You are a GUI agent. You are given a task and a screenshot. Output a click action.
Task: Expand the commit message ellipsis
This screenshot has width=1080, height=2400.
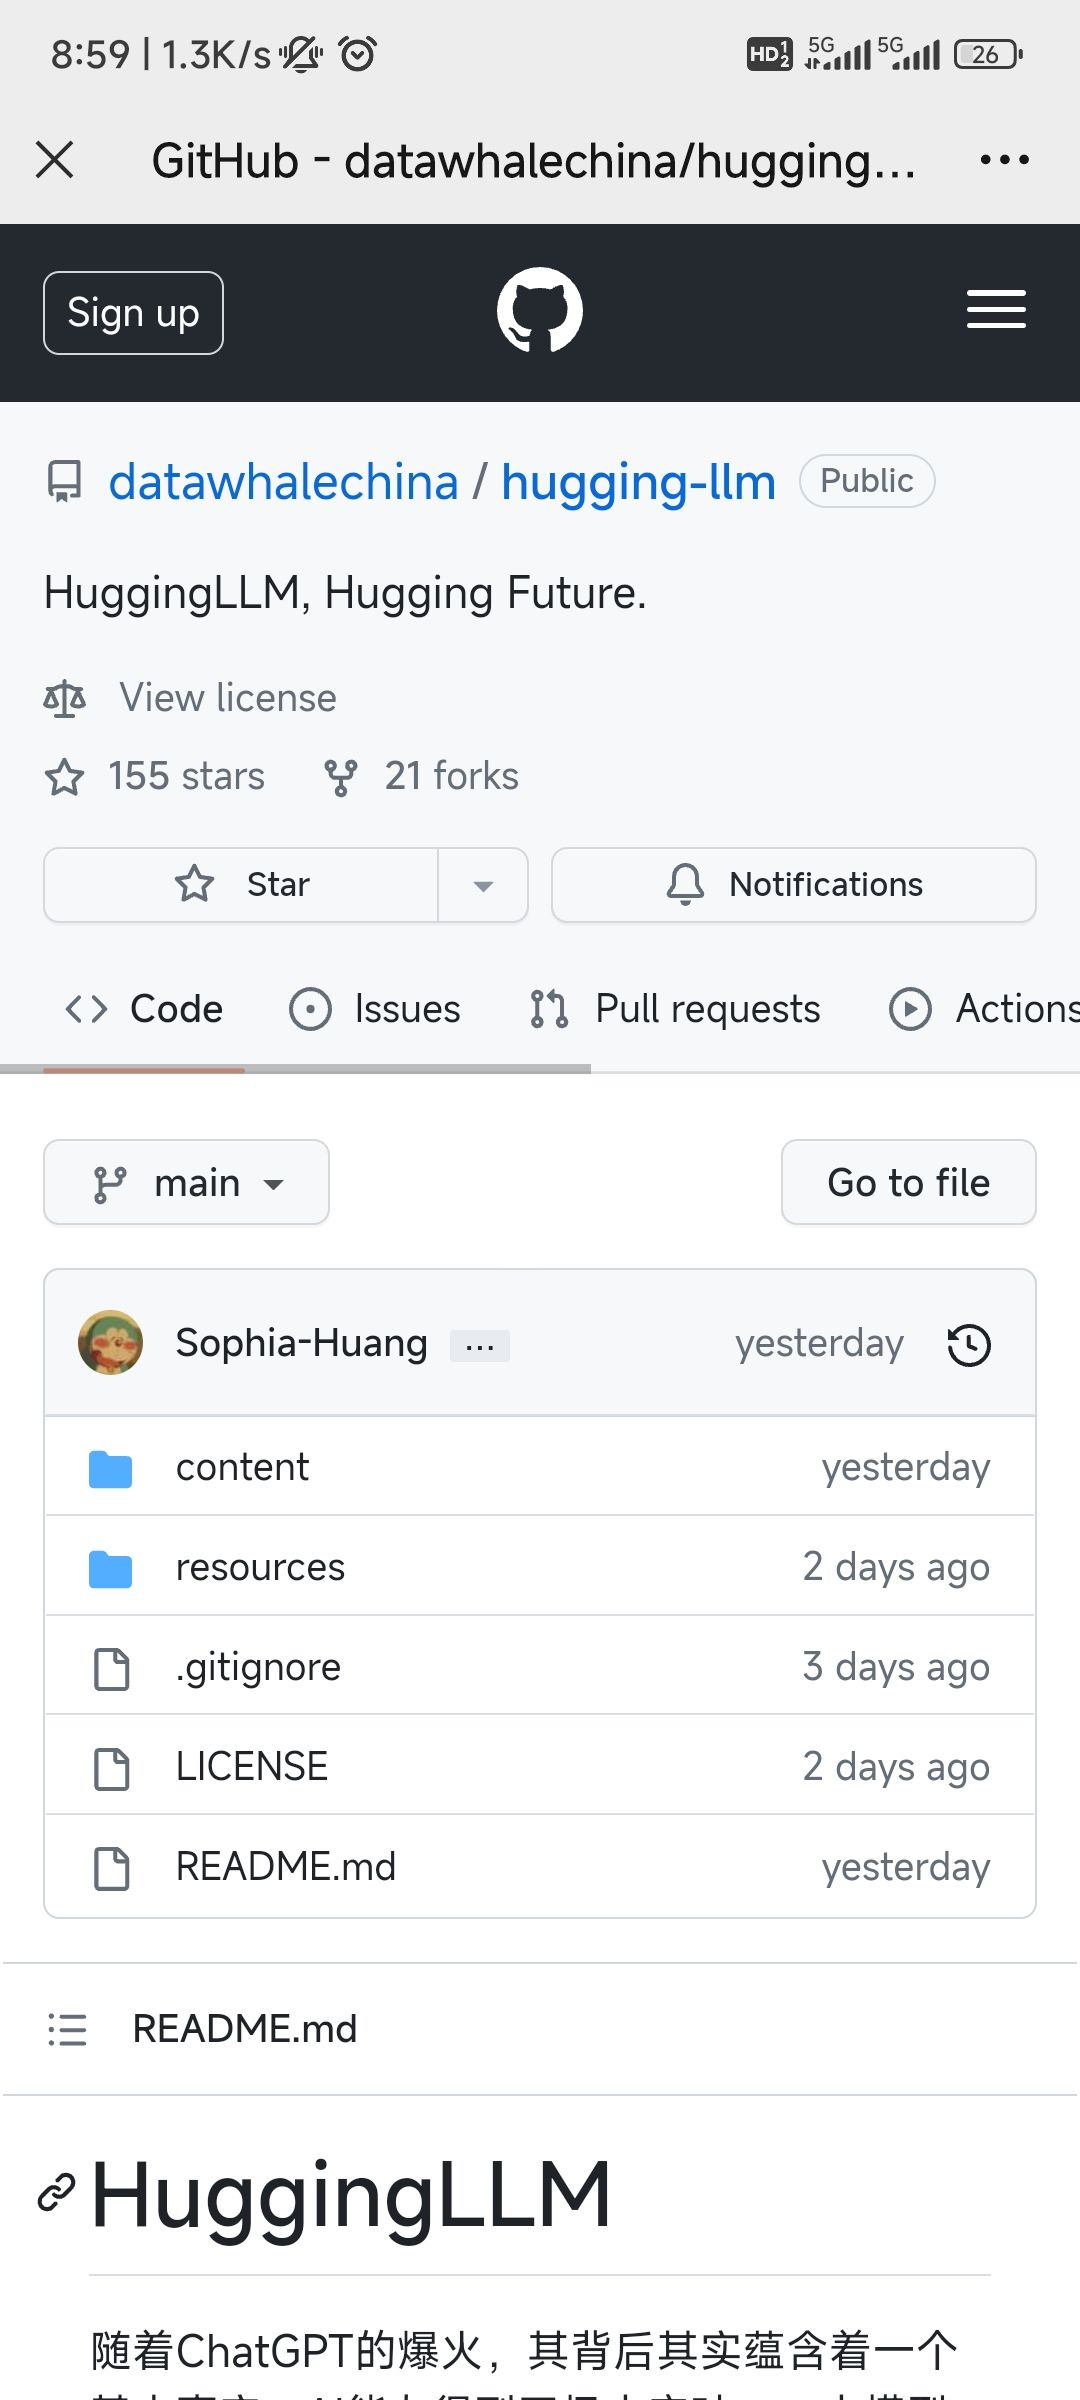480,1346
